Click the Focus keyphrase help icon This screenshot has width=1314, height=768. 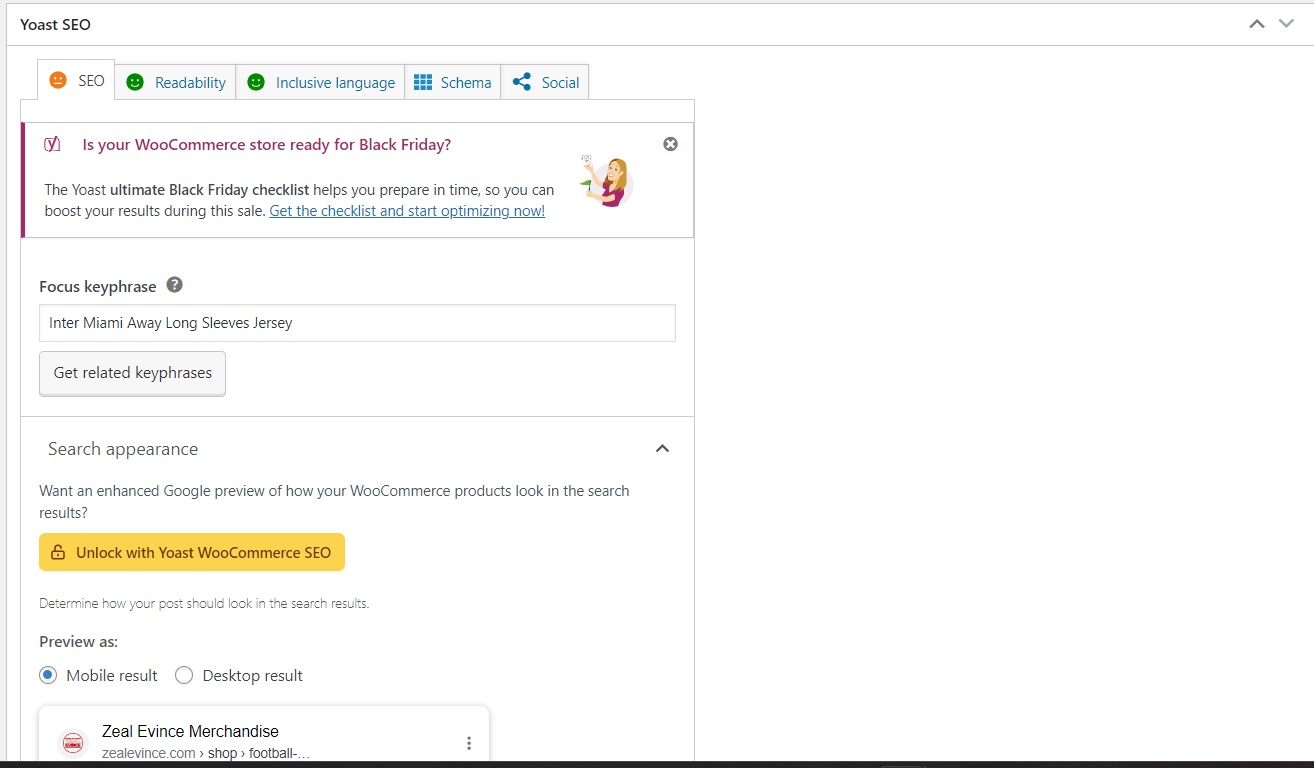point(174,285)
